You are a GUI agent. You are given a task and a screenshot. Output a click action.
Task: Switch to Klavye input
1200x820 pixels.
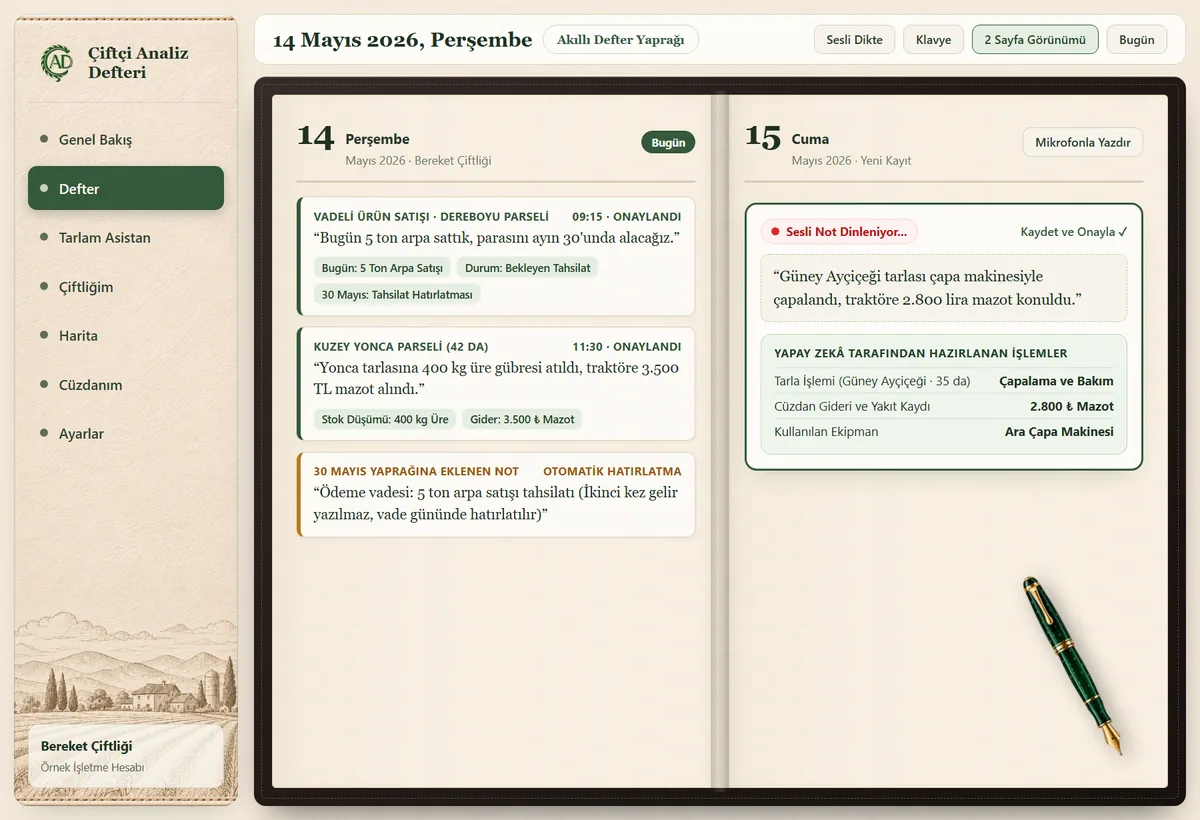(x=934, y=40)
